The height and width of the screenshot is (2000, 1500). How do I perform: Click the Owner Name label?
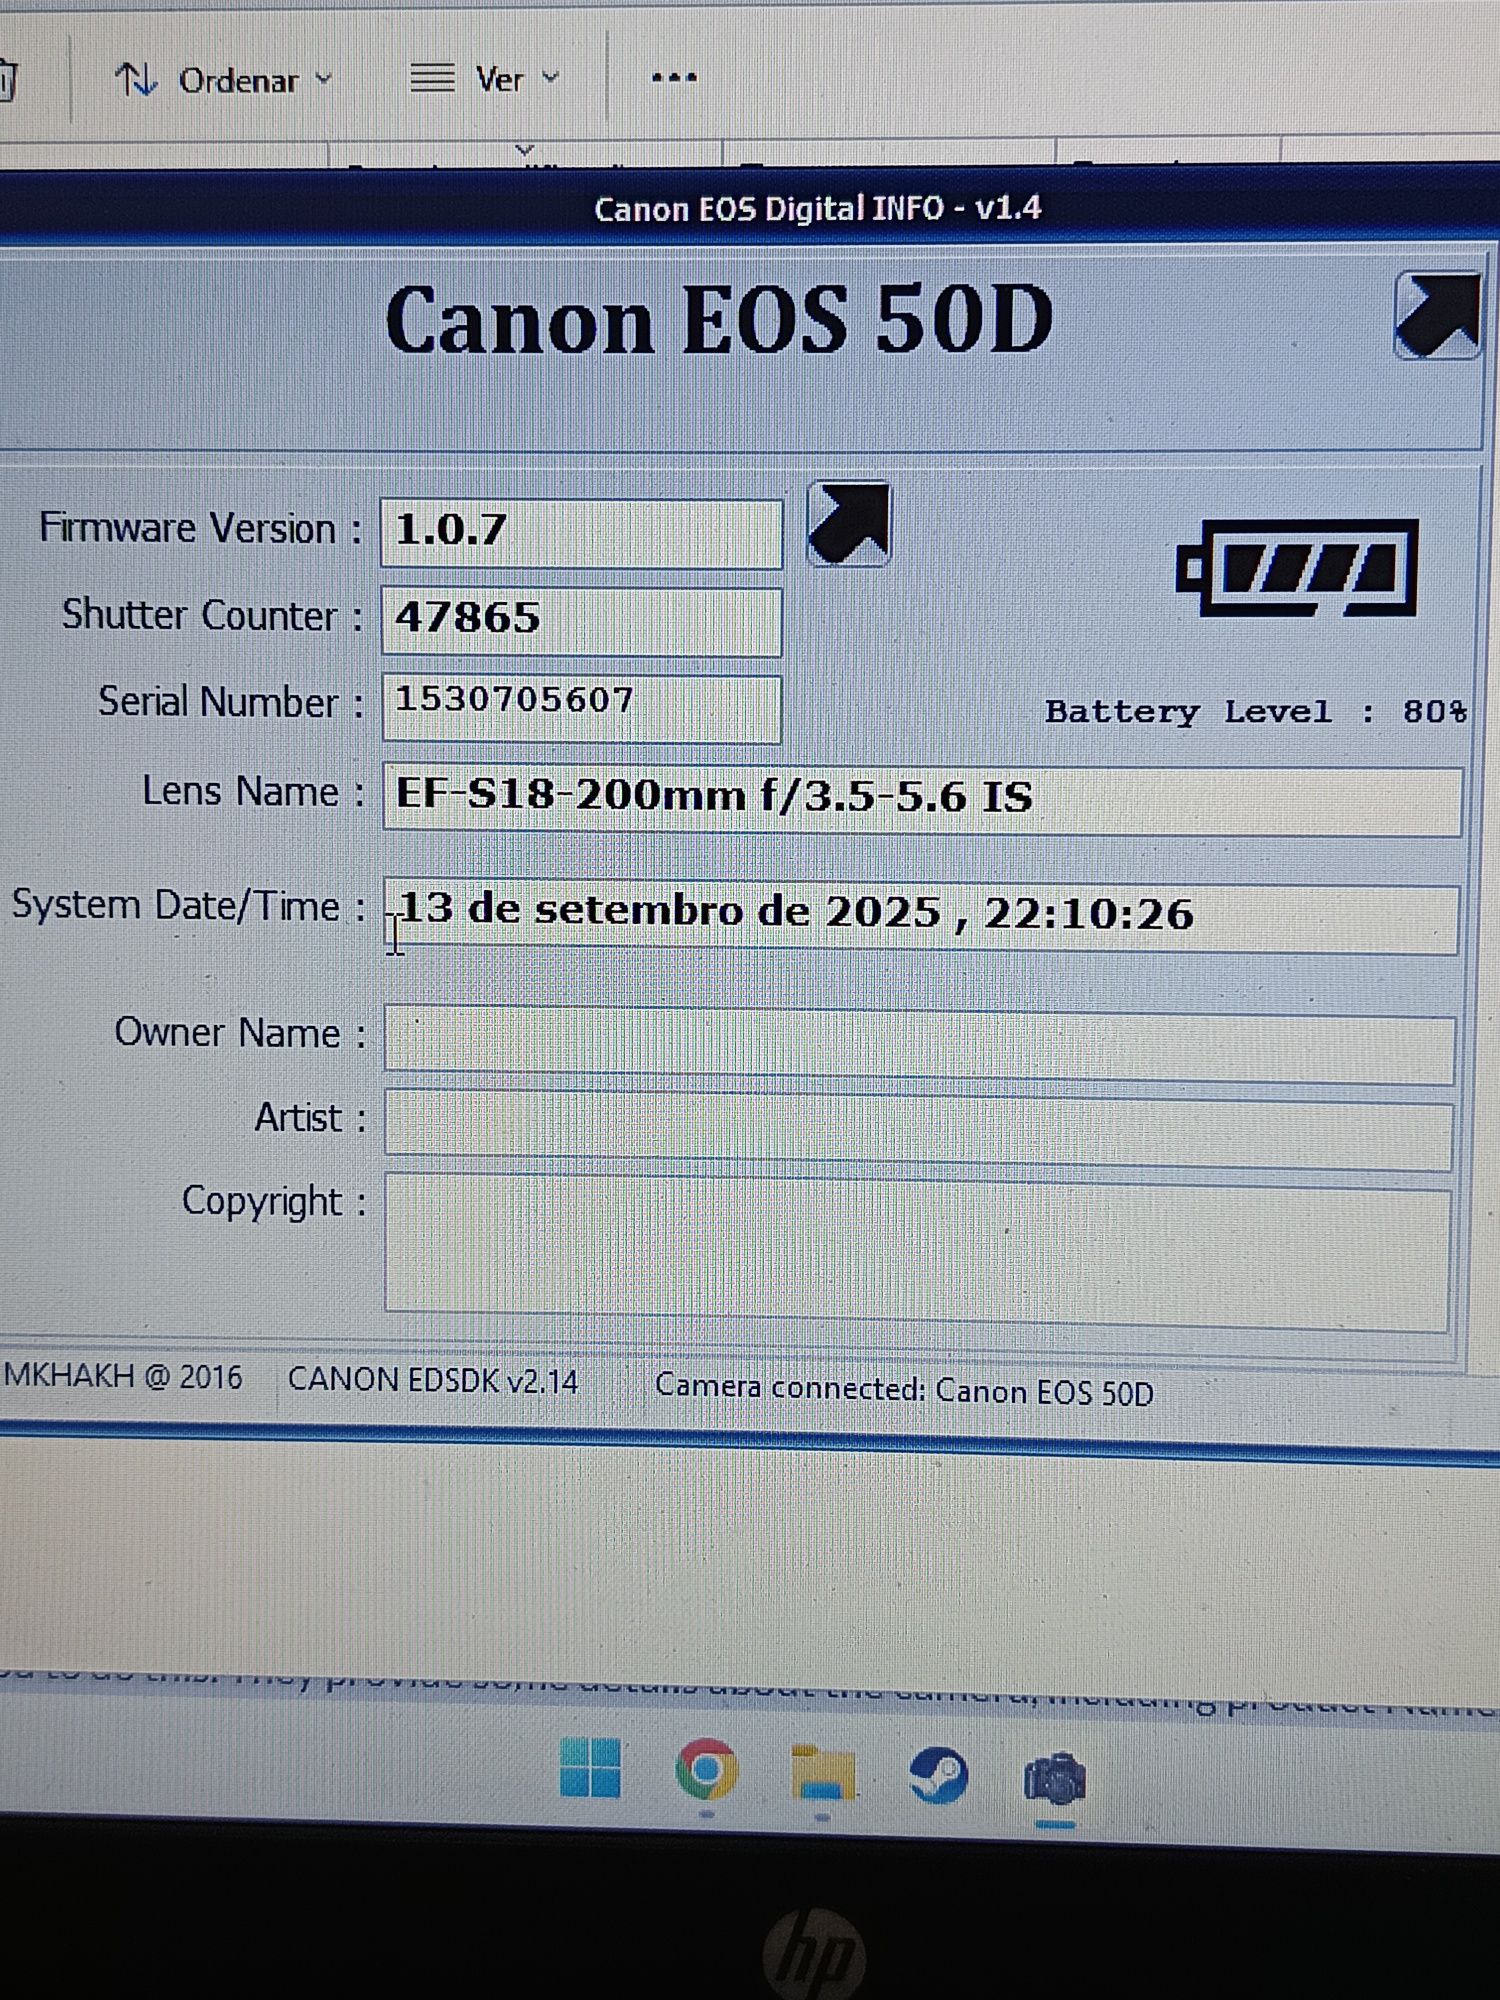click(240, 1032)
